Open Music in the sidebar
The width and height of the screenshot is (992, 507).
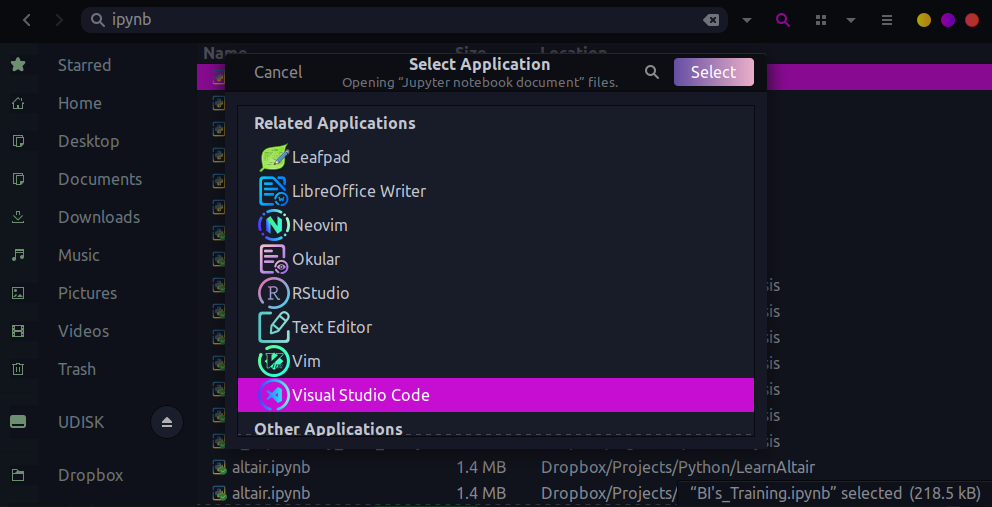pos(79,255)
